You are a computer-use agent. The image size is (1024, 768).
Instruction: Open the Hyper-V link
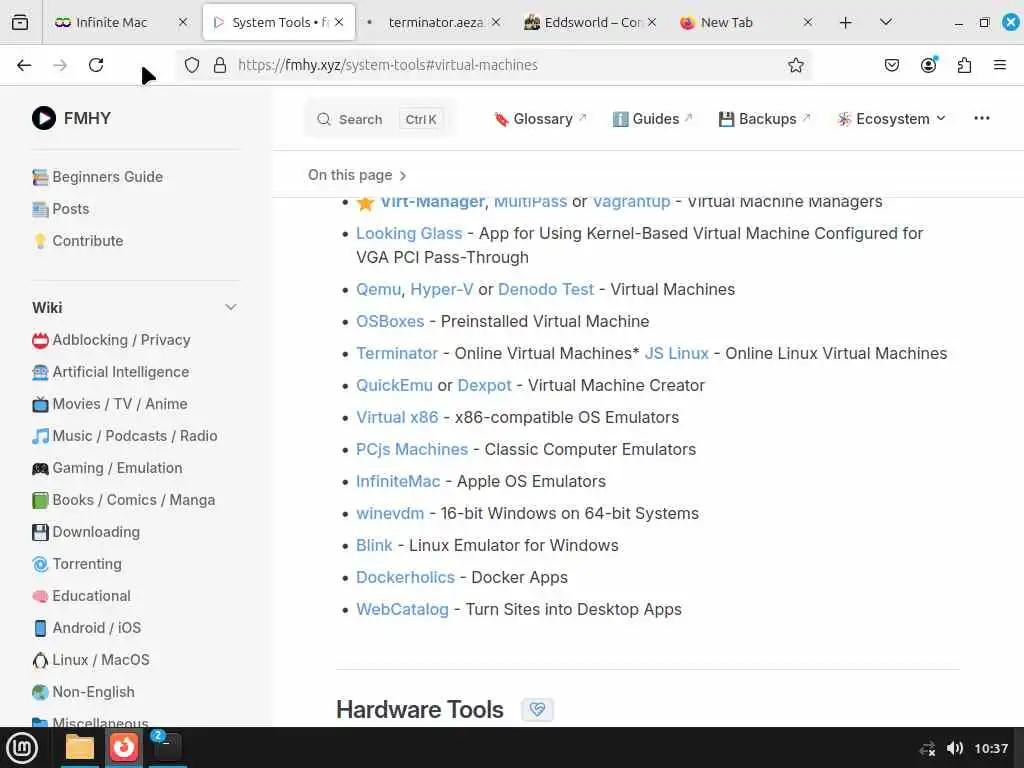pyautogui.click(x=441, y=289)
